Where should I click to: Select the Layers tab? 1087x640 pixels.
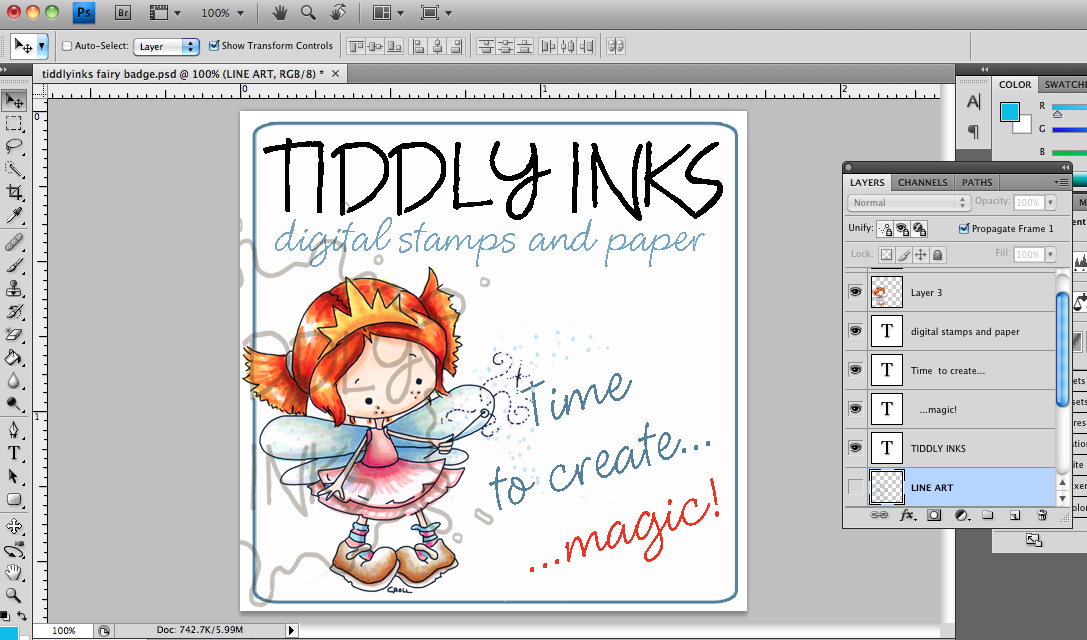coord(867,182)
